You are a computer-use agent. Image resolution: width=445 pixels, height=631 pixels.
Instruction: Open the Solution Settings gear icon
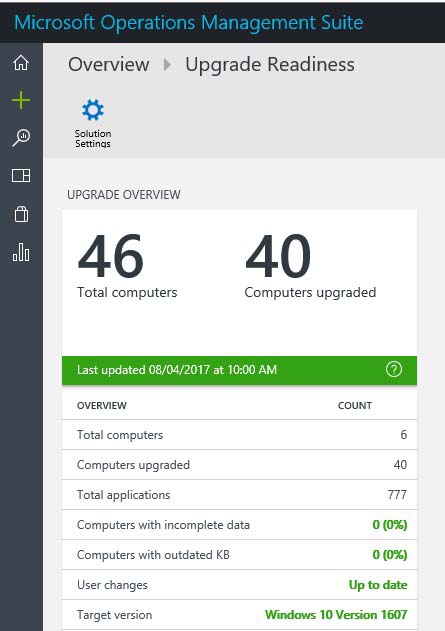[93, 110]
